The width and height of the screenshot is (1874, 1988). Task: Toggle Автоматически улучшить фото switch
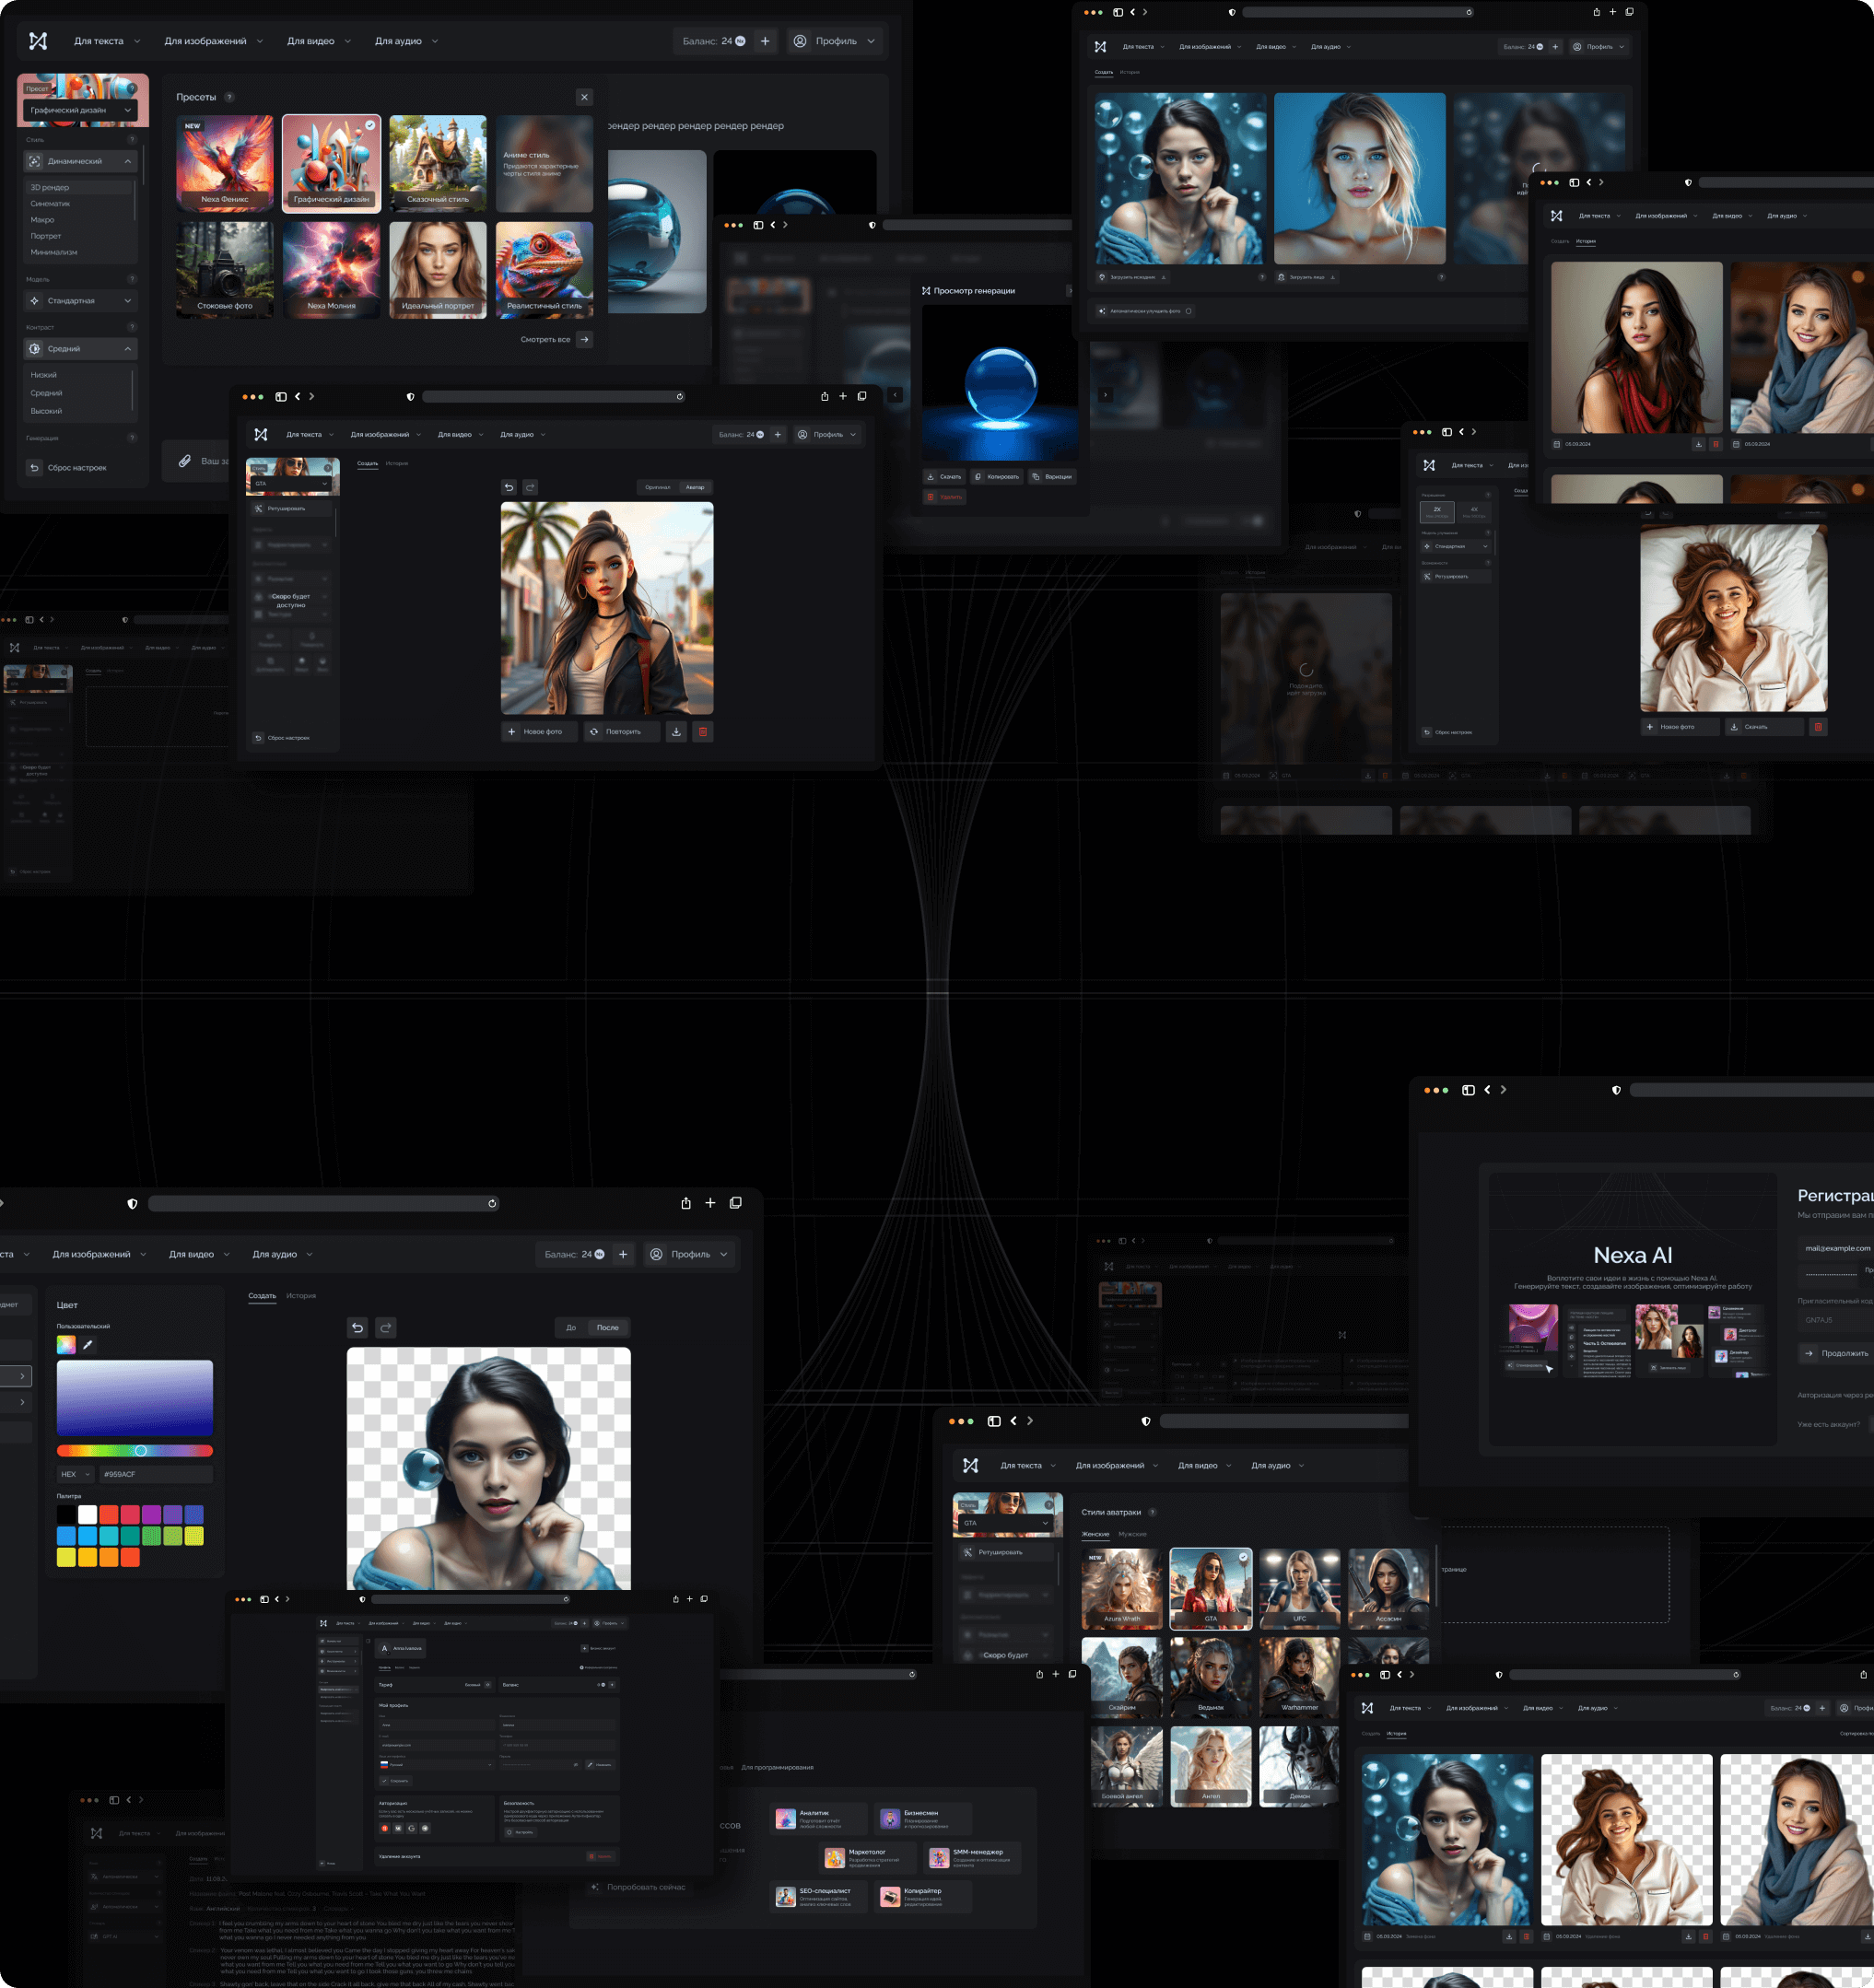click(x=1188, y=311)
